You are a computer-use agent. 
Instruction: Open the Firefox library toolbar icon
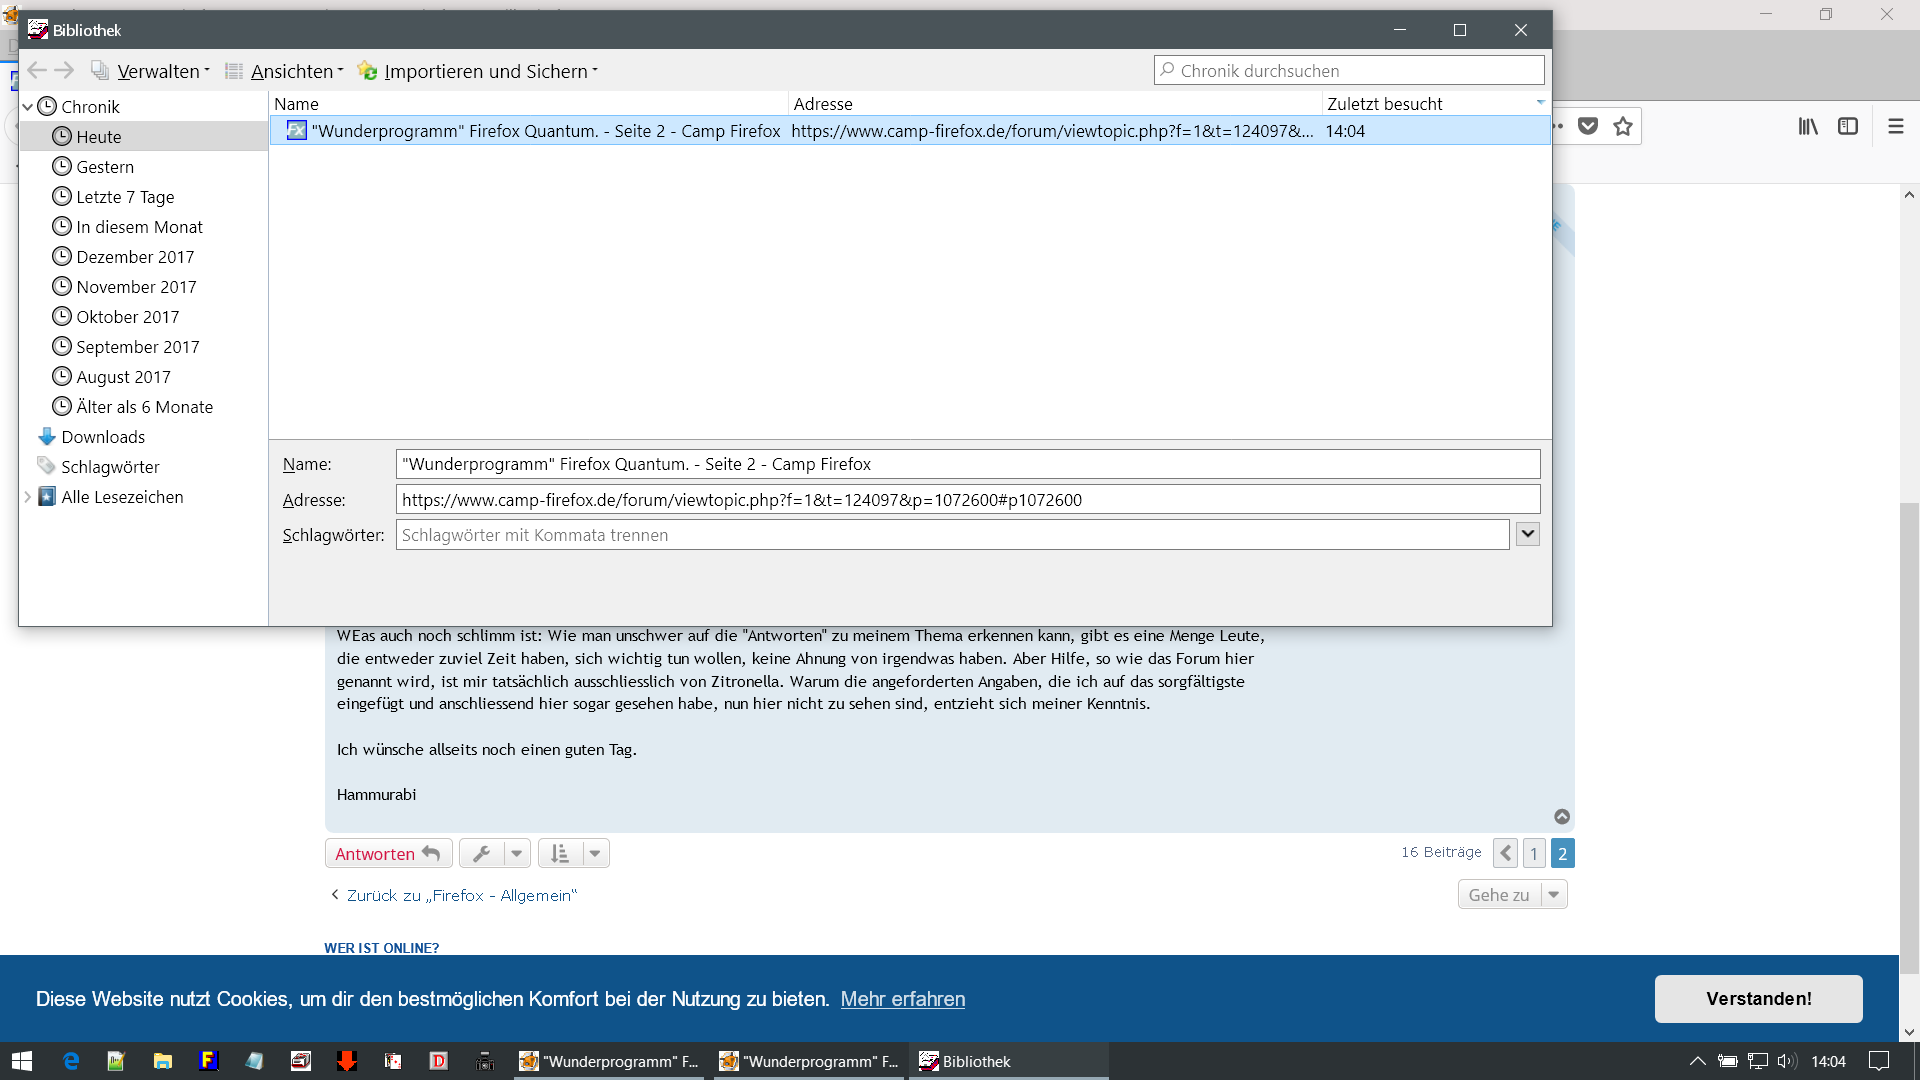(1808, 126)
